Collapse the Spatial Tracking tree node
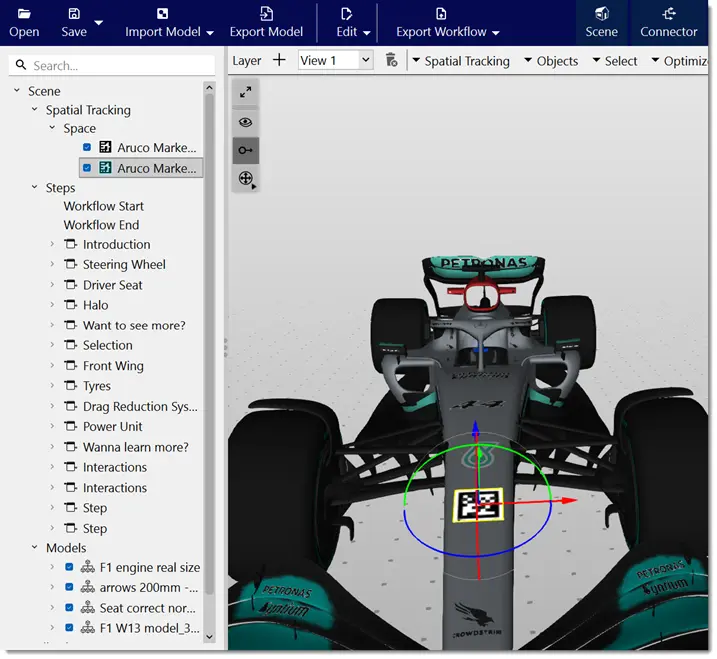 [35, 109]
